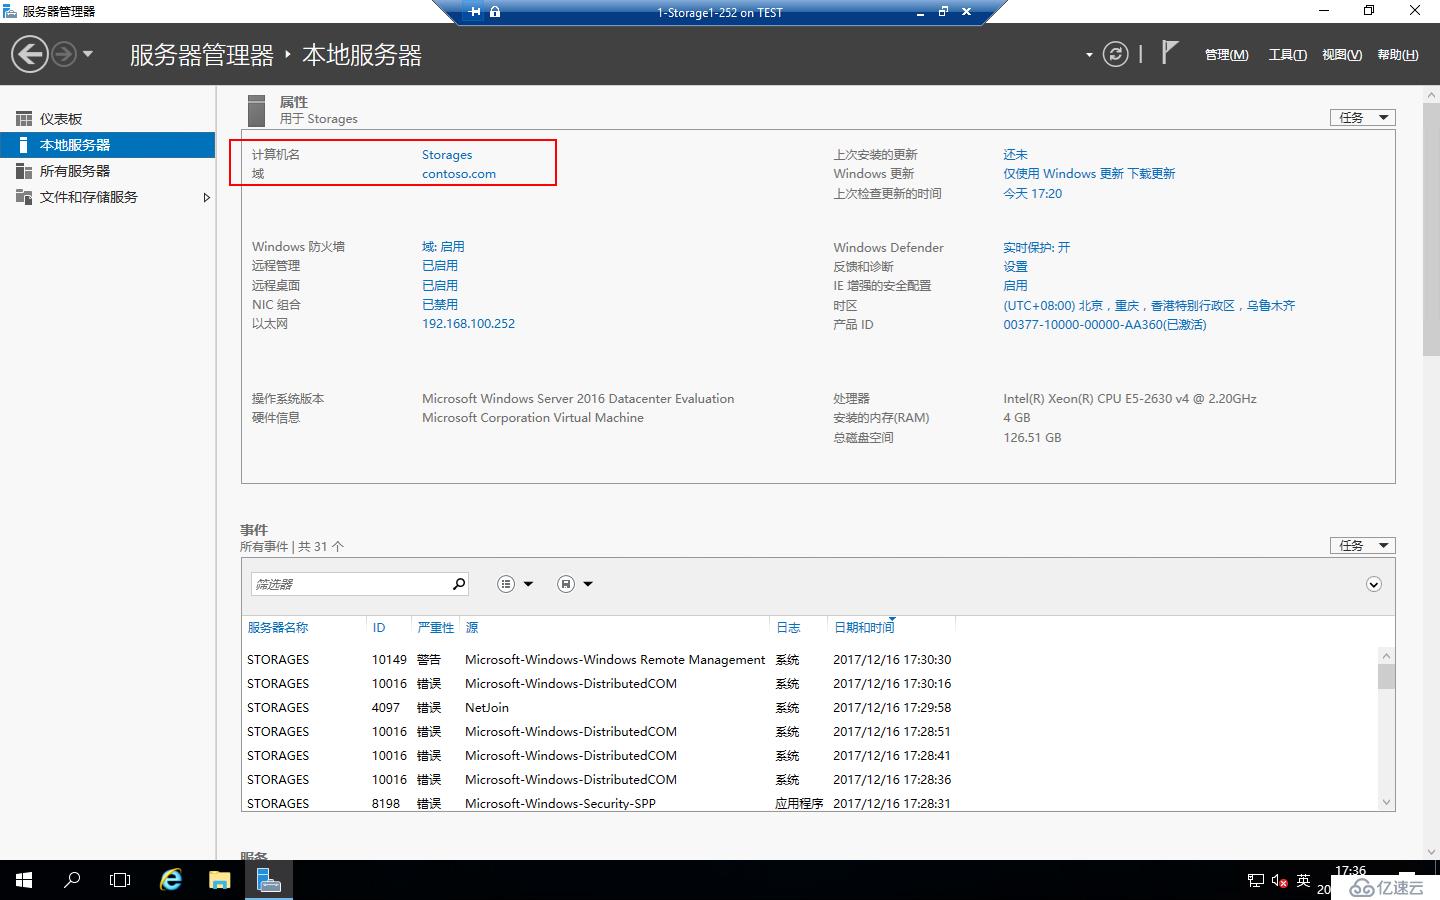Click 仅使用 Windows 更新 下载更新 link
The width and height of the screenshot is (1440, 900).
(x=1089, y=174)
